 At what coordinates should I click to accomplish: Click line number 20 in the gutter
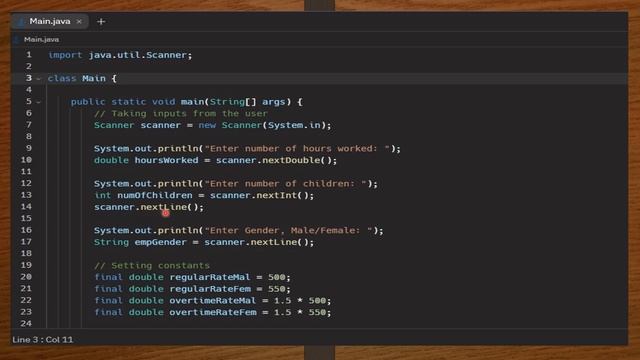(26, 277)
